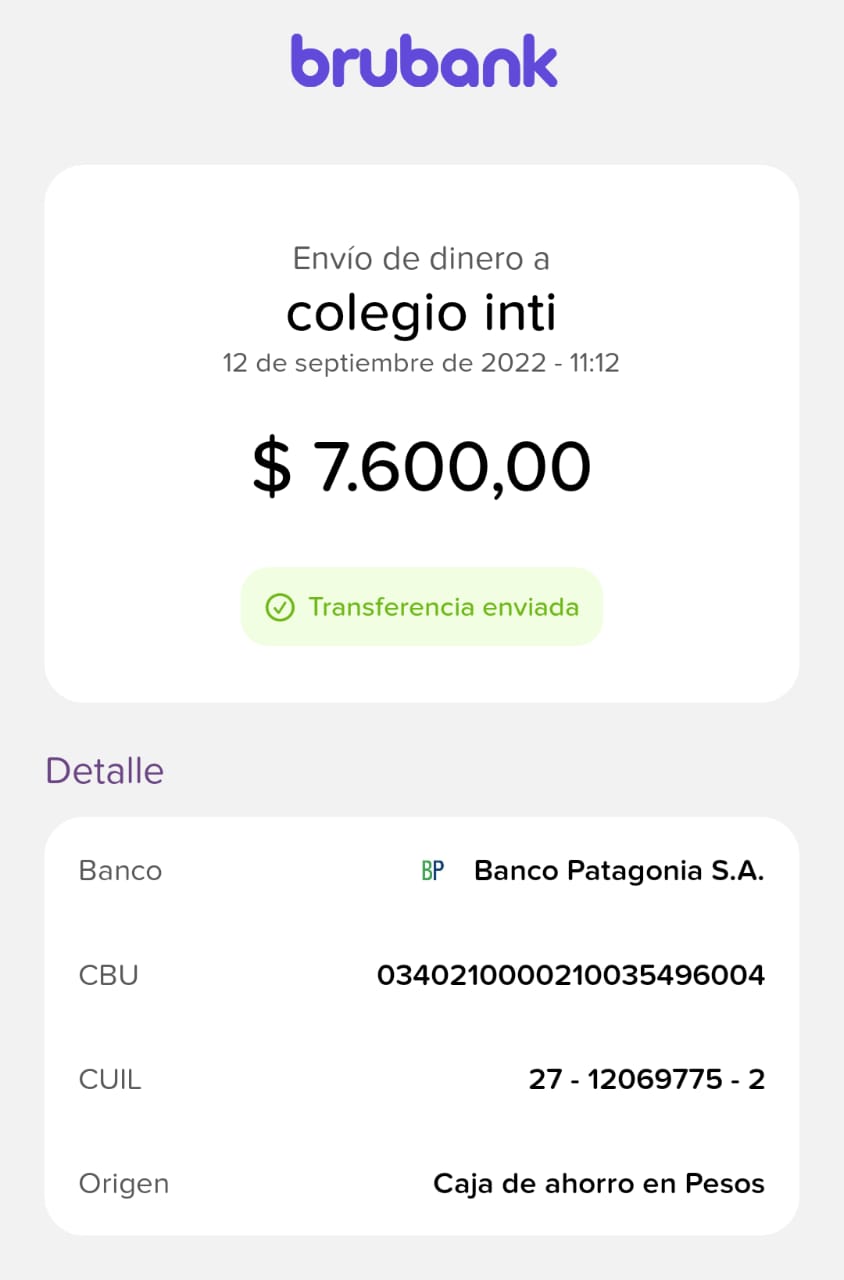Screen dimensions: 844x1280
Task: Click the 'Detalle' section heading
Action: click(x=105, y=771)
